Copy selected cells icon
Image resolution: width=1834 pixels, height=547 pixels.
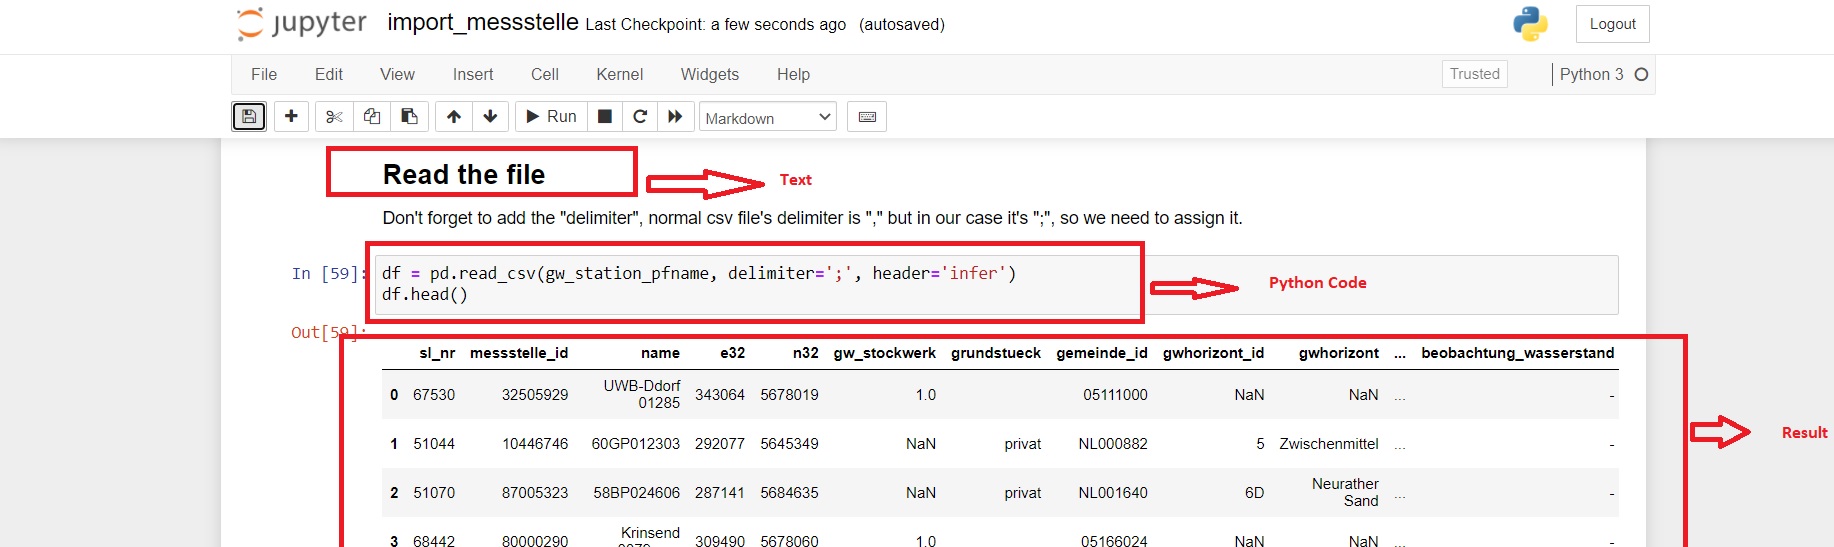click(x=372, y=117)
